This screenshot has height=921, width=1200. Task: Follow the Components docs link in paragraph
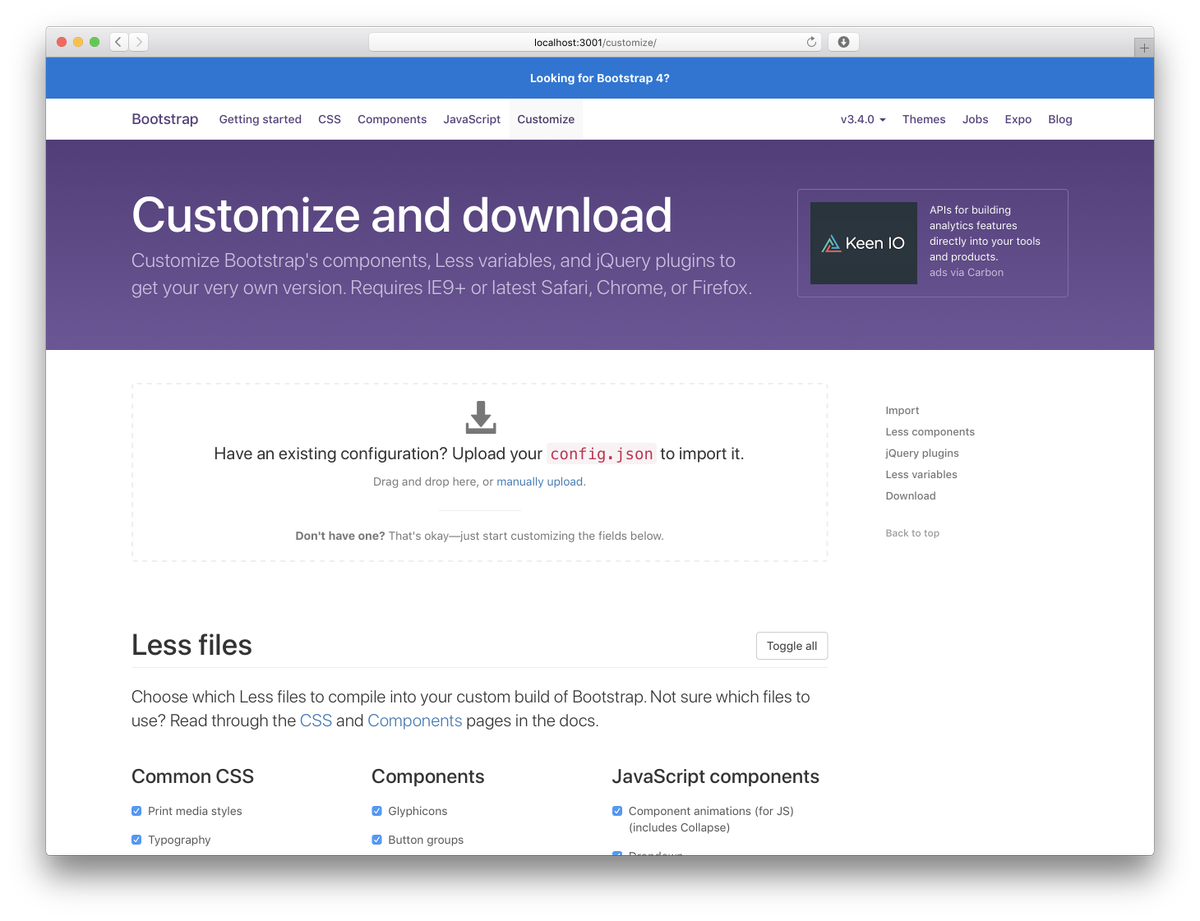coord(415,720)
